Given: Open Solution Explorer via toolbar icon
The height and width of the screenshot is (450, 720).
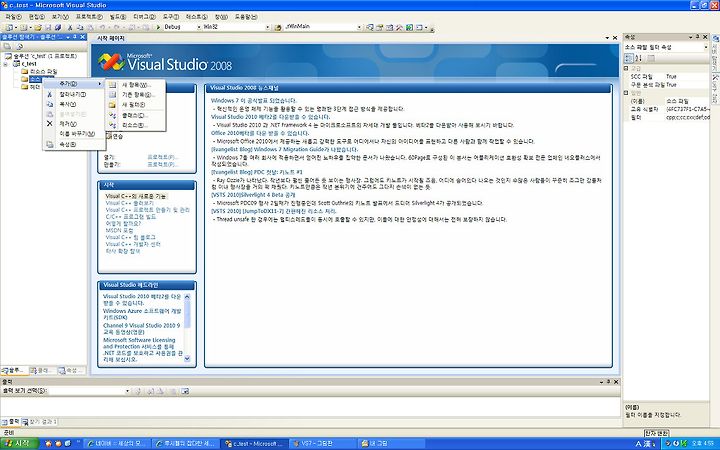Looking at the screenshot, I should coord(370,28).
